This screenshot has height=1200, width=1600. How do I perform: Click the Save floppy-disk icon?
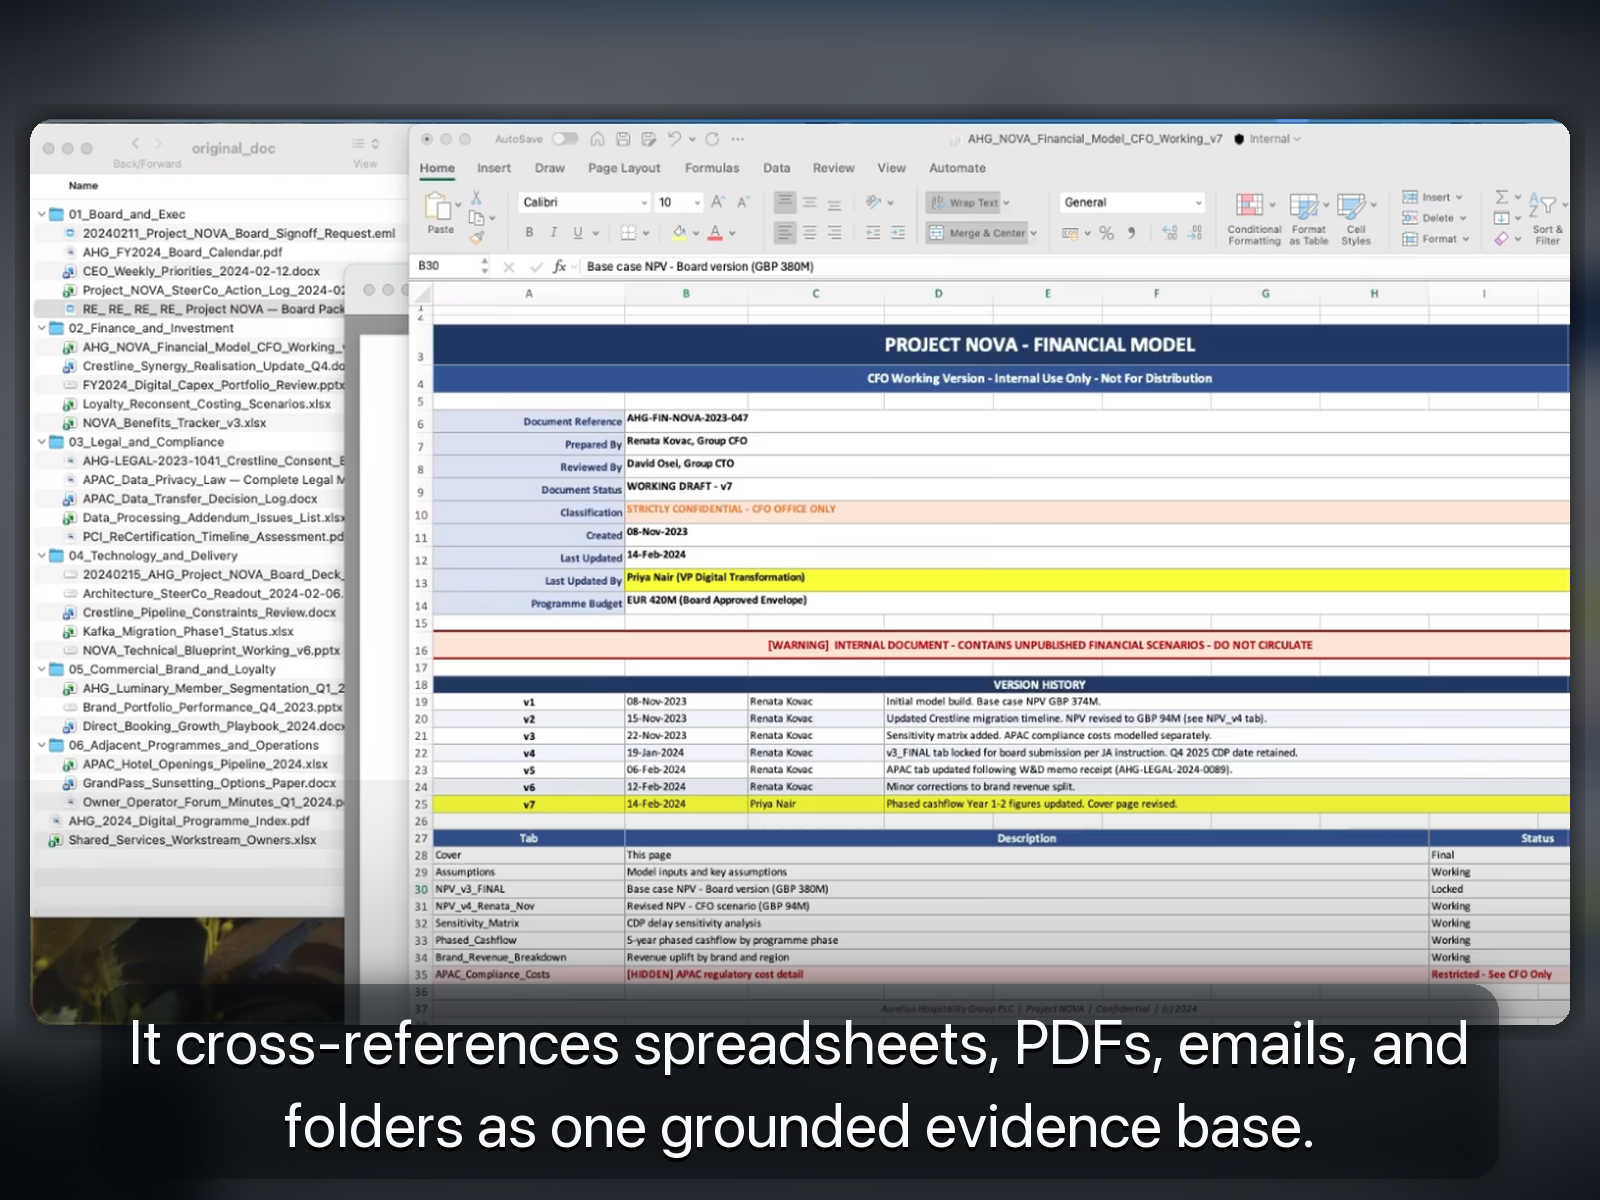(623, 139)
